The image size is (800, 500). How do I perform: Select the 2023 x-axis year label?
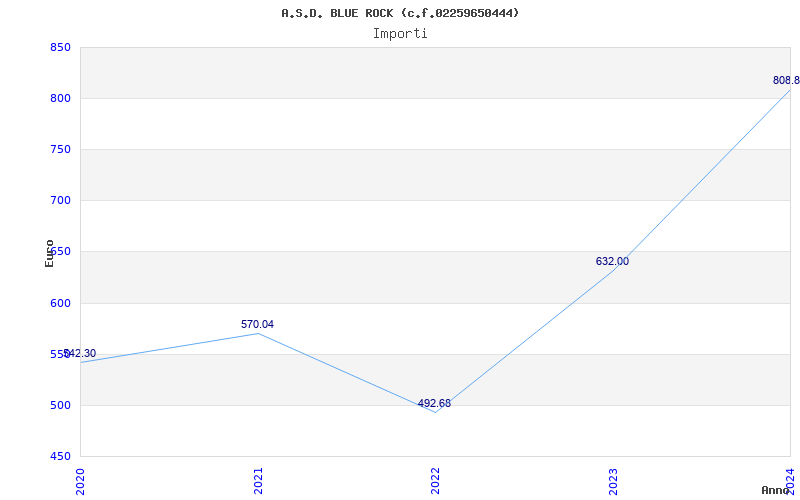coord(613,480)
